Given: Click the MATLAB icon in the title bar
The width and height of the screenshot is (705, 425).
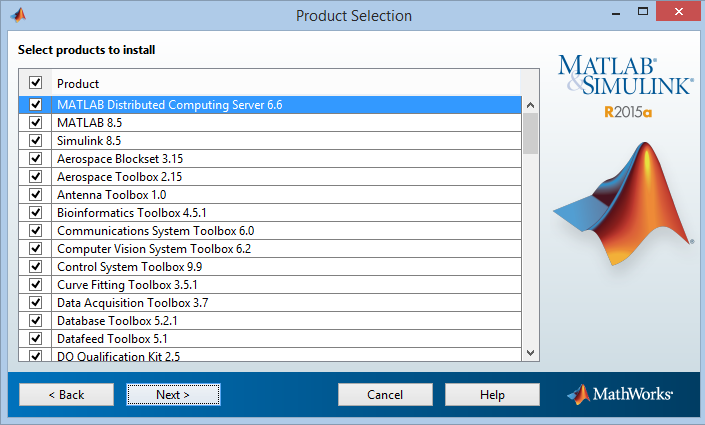Looking at the screenshot, I should point(18,15).
